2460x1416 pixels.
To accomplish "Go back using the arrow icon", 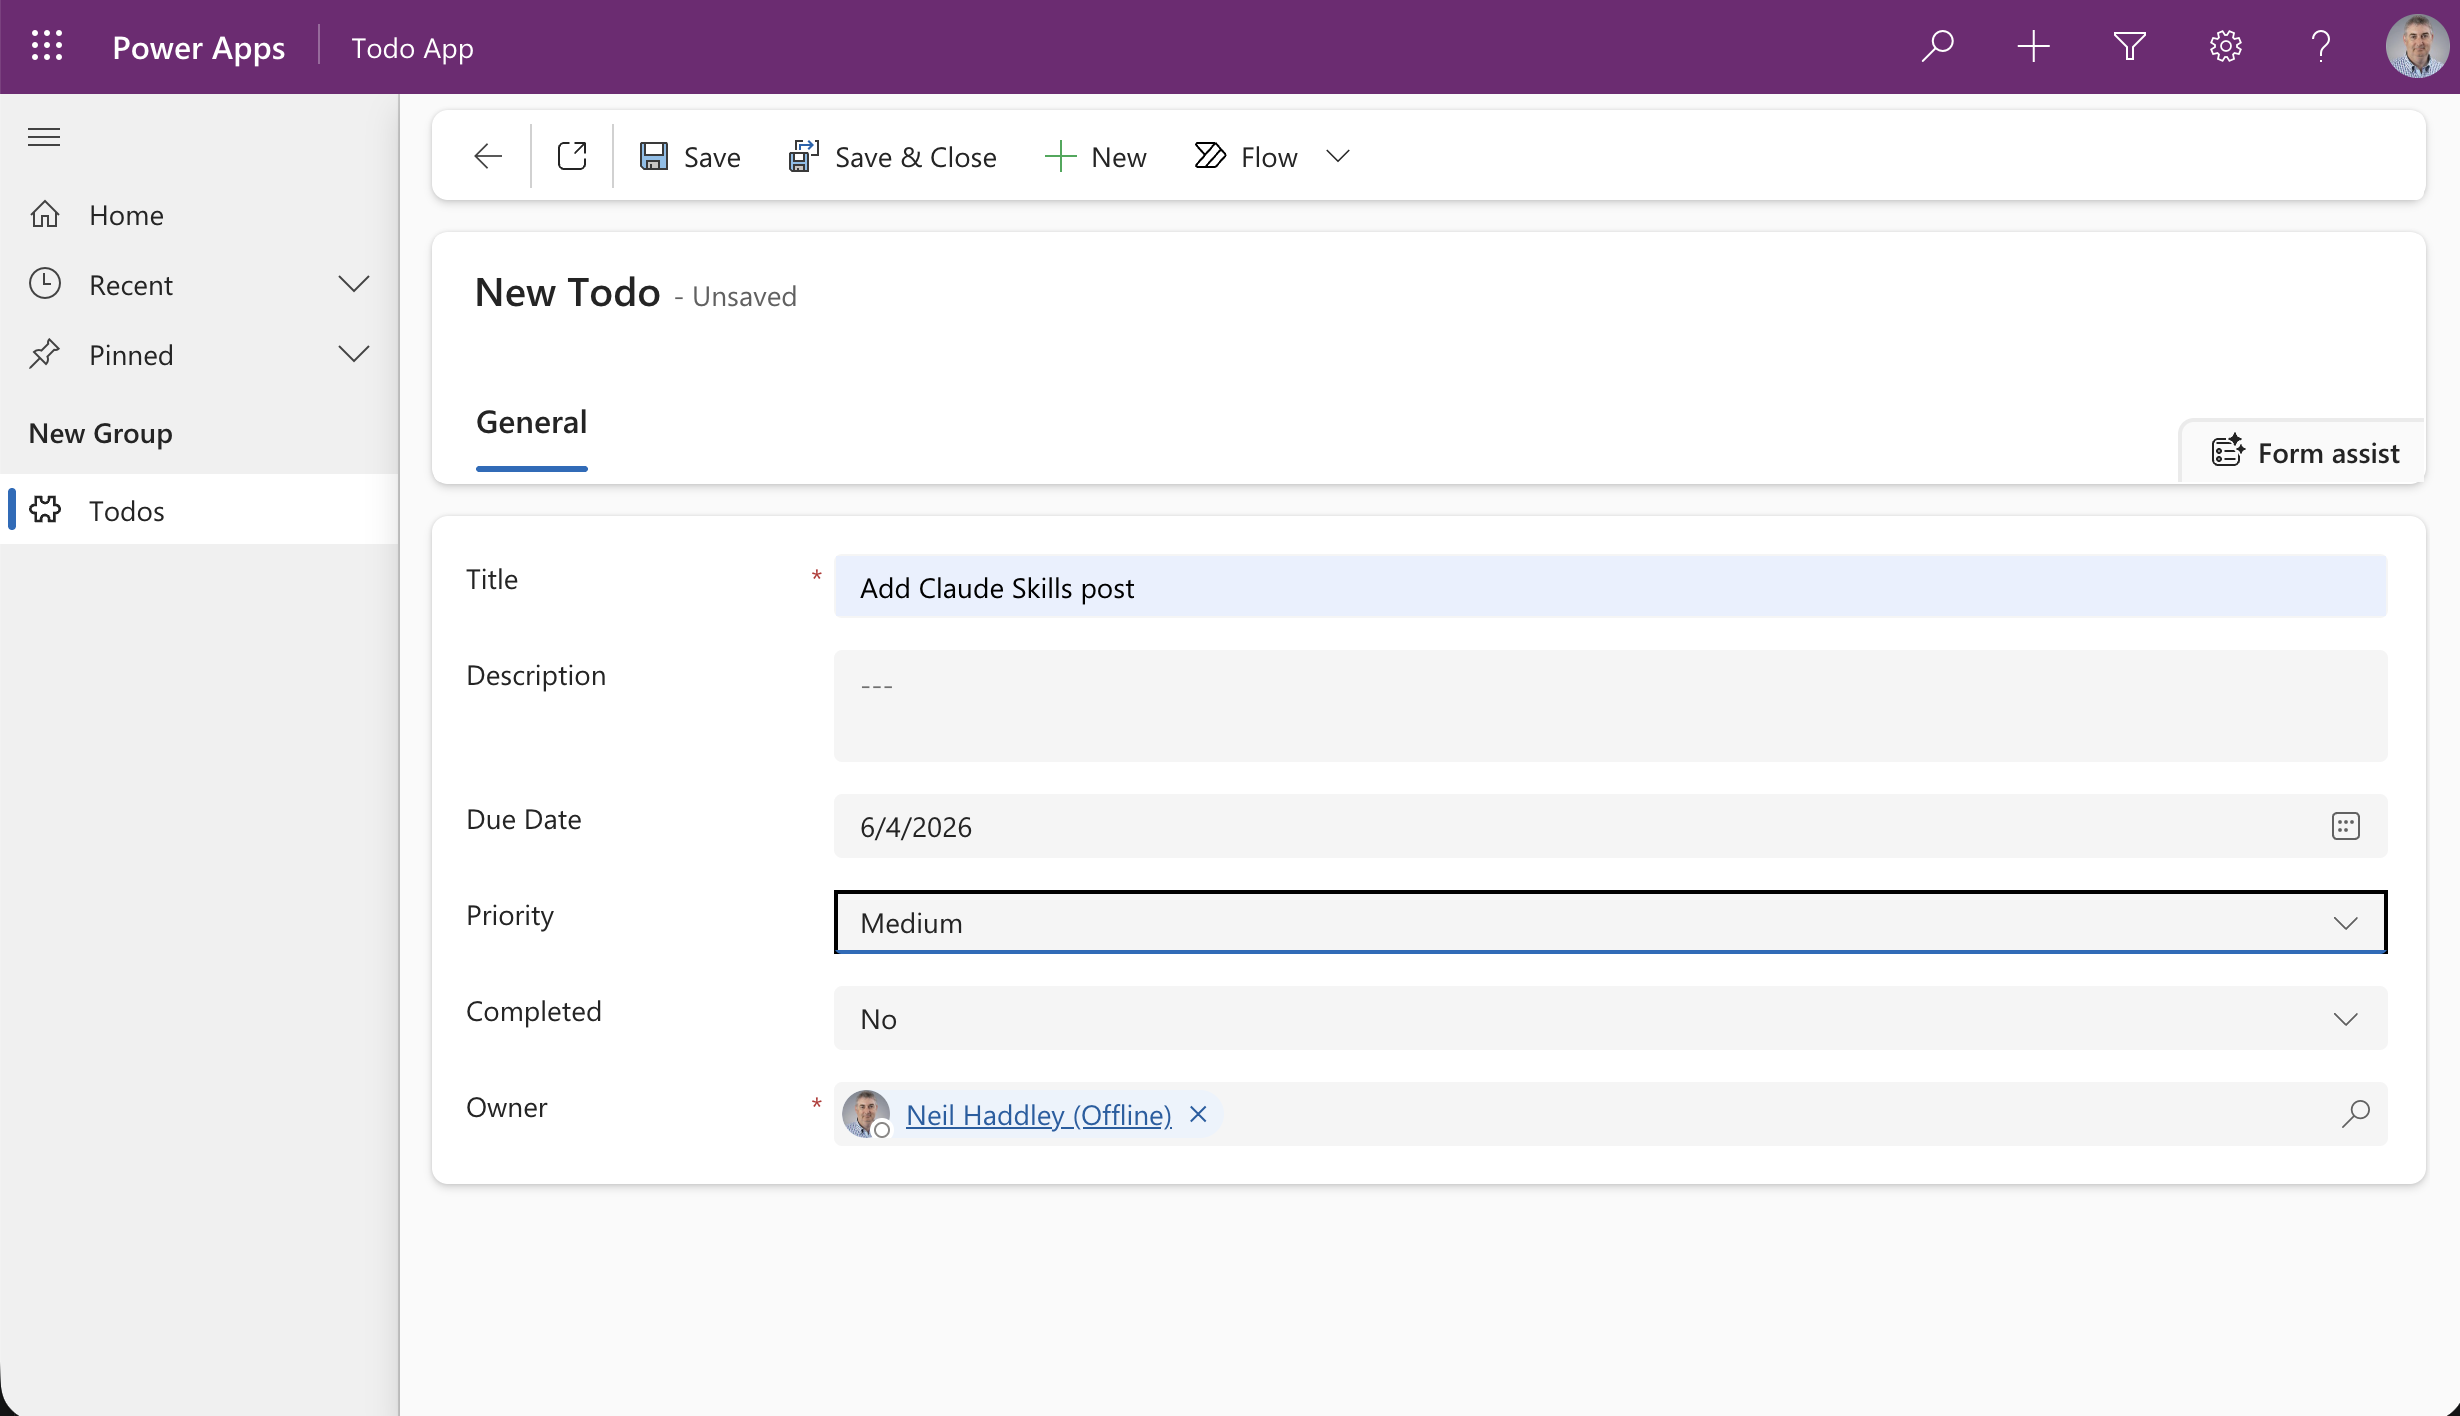I will tap(487, 156).
